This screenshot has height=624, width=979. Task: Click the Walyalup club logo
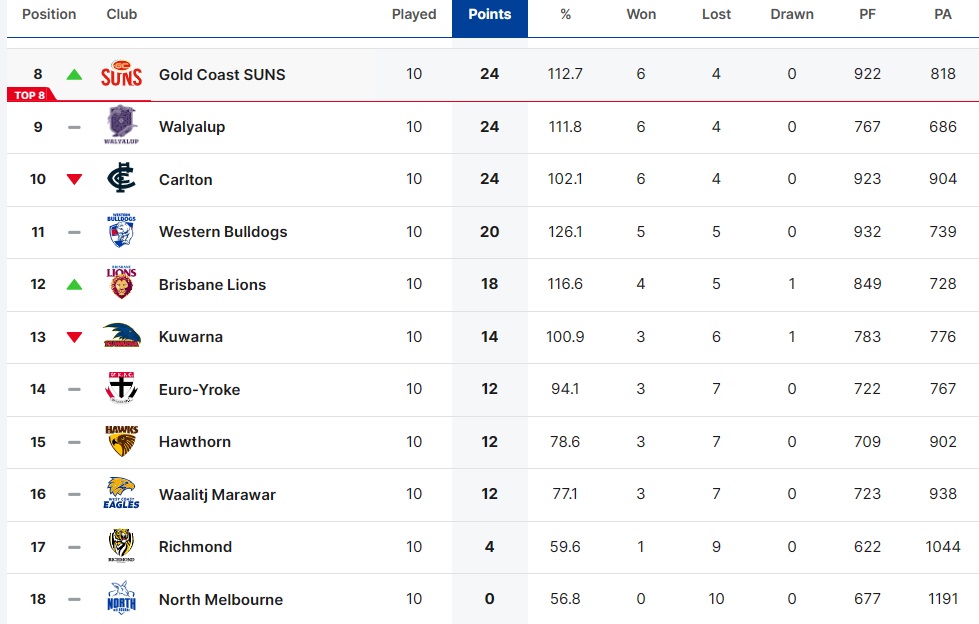[121, 126]
